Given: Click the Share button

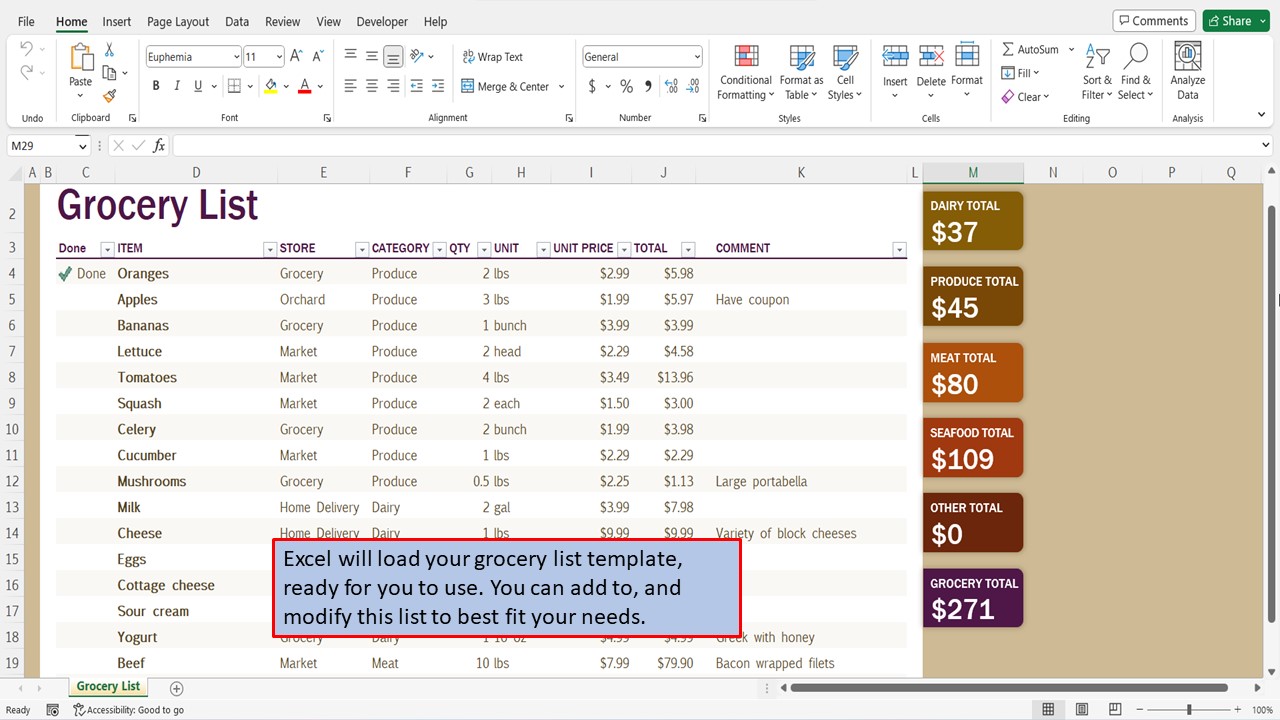Looking at the screenshot, I should [x=1234, y=20].
